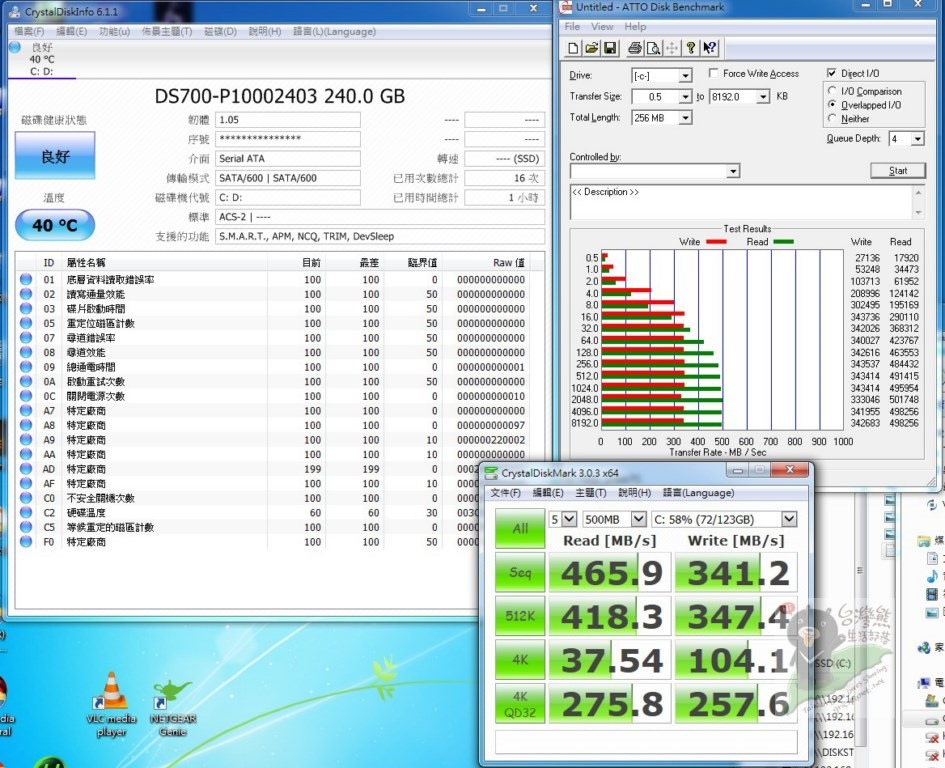Open the 500MB test size dropdown

click(637, 519)
